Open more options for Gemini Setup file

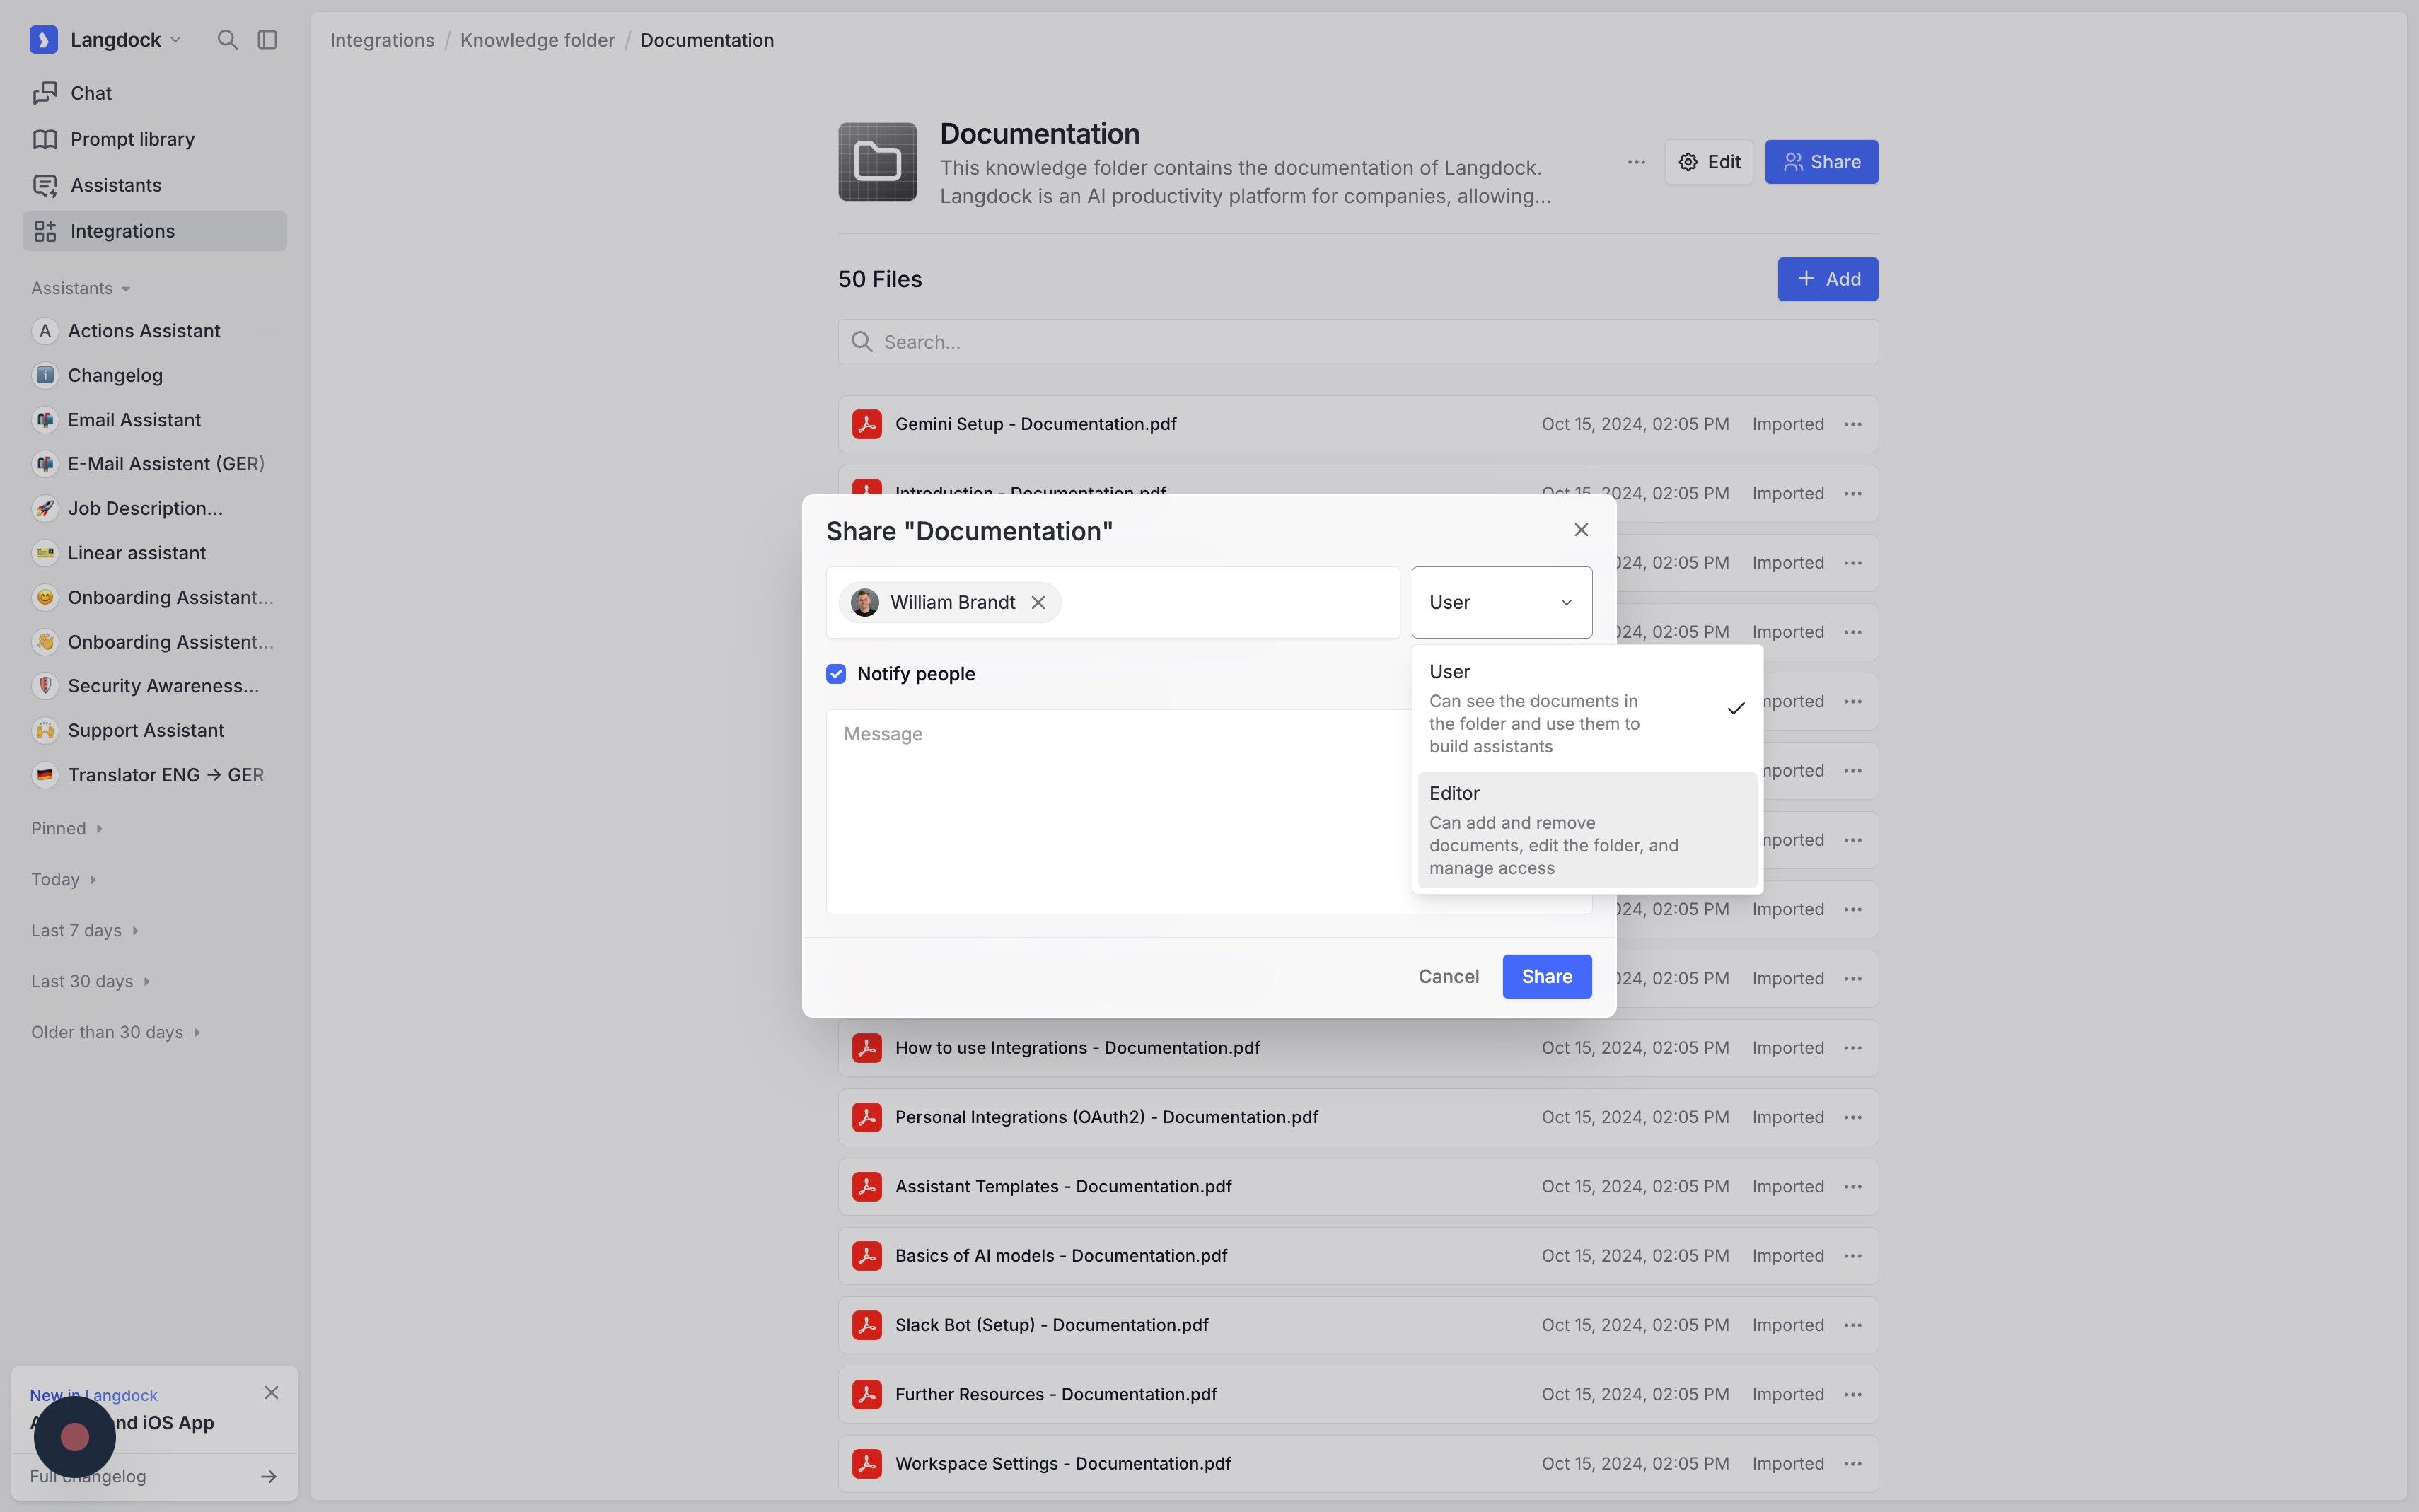tap(1852, 424)
